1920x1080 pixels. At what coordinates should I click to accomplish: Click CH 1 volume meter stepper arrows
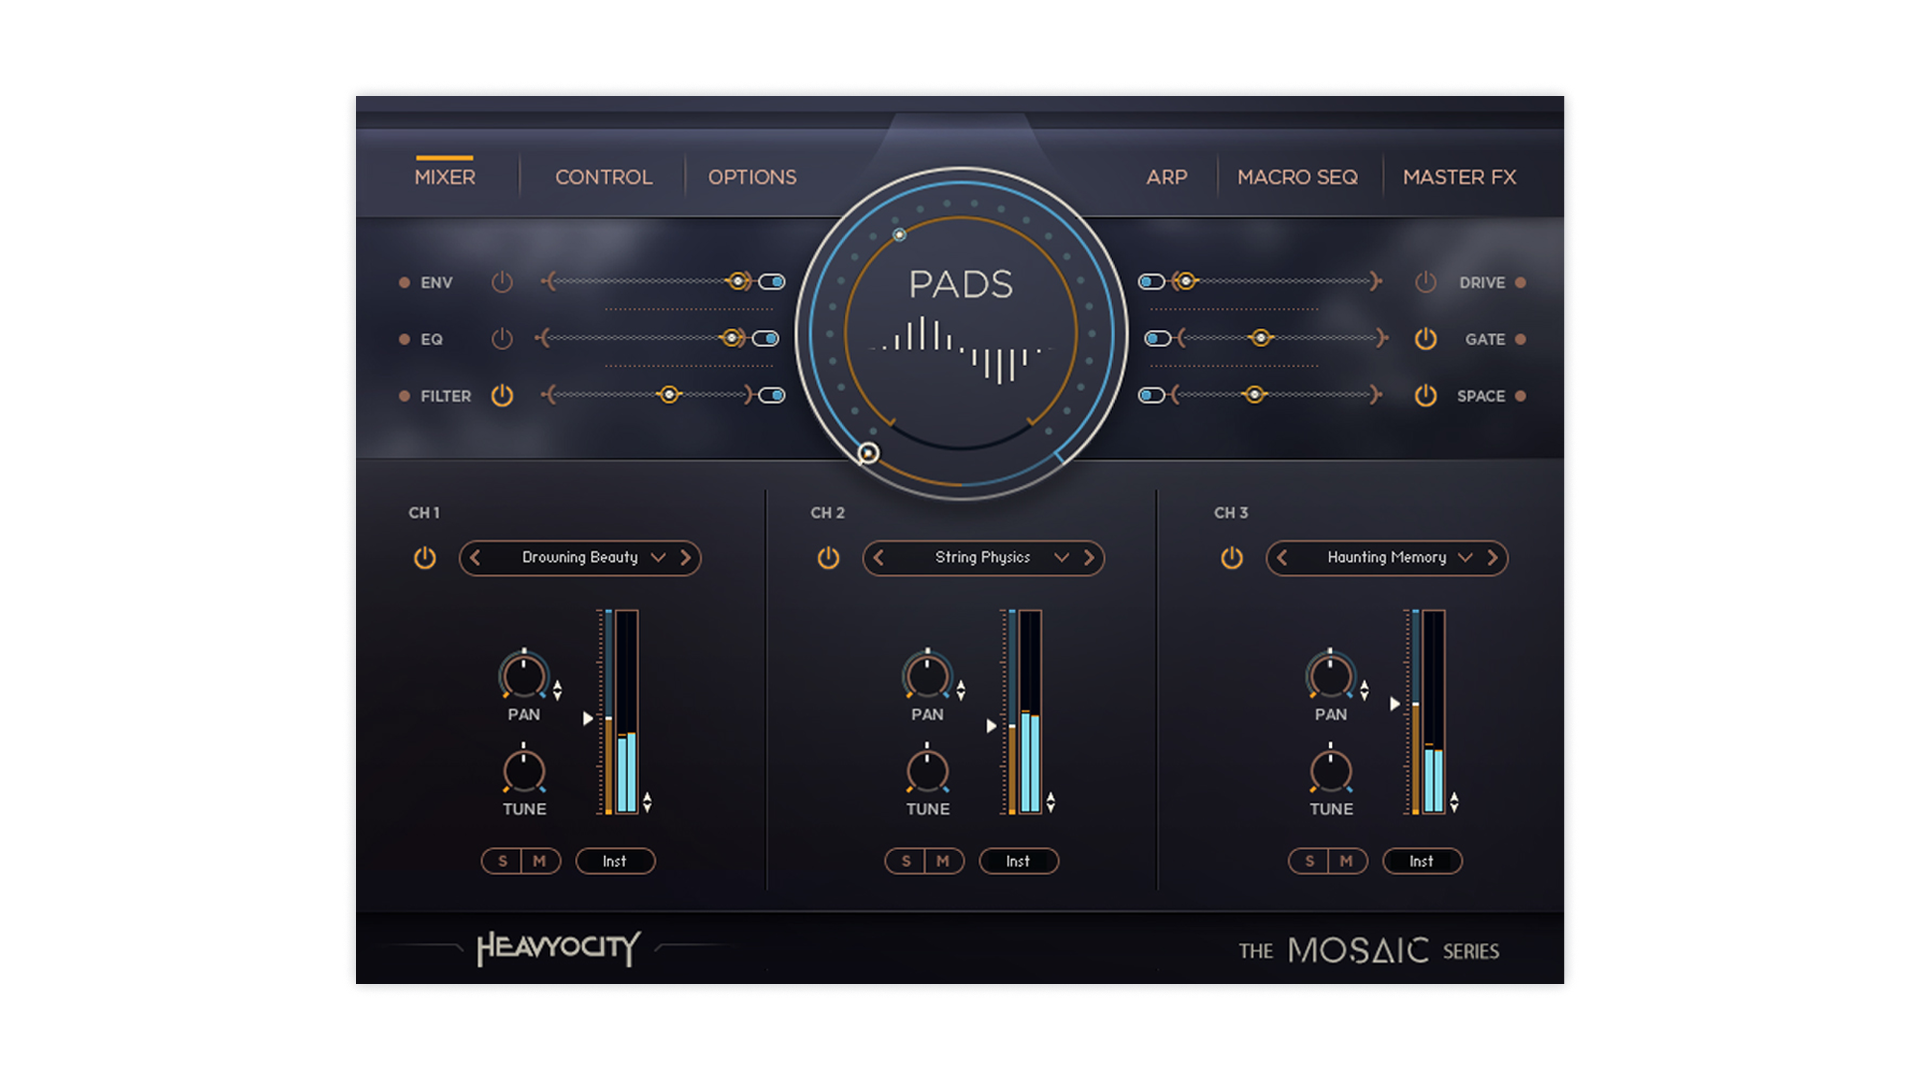click(648, 802)
